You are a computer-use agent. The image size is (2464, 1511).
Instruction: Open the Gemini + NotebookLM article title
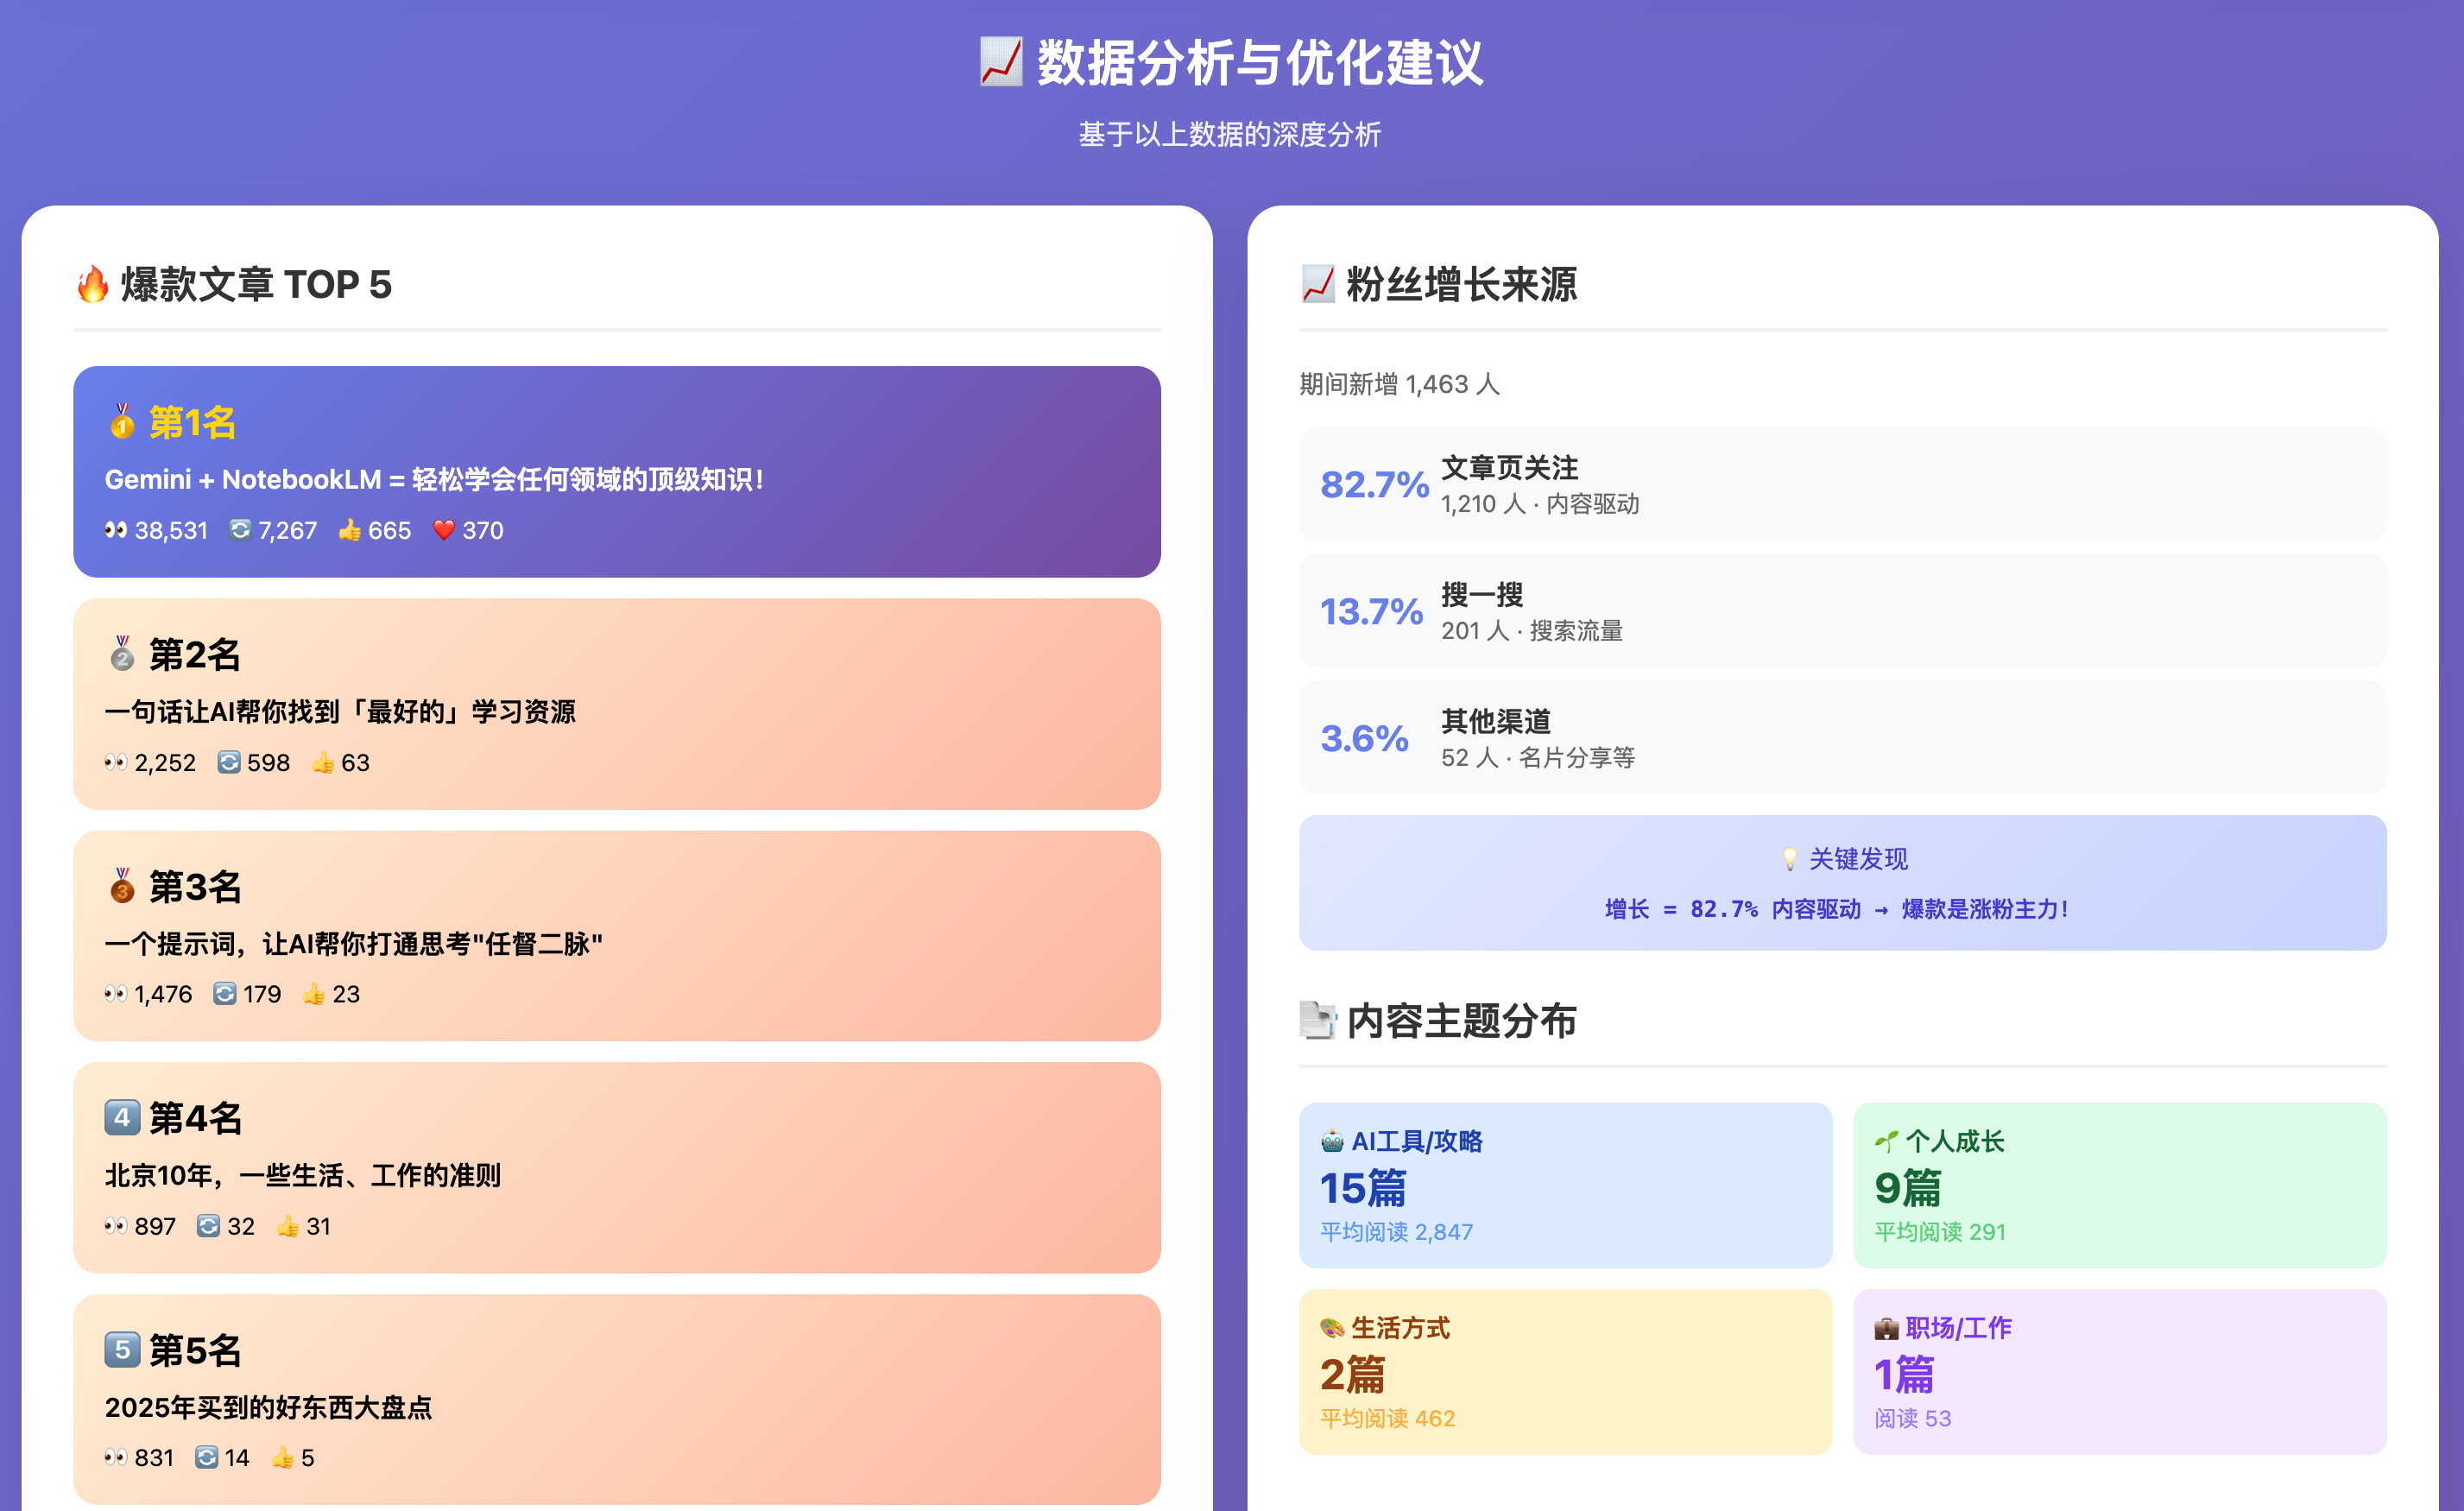pyautogui.click(x=435, y=479)
